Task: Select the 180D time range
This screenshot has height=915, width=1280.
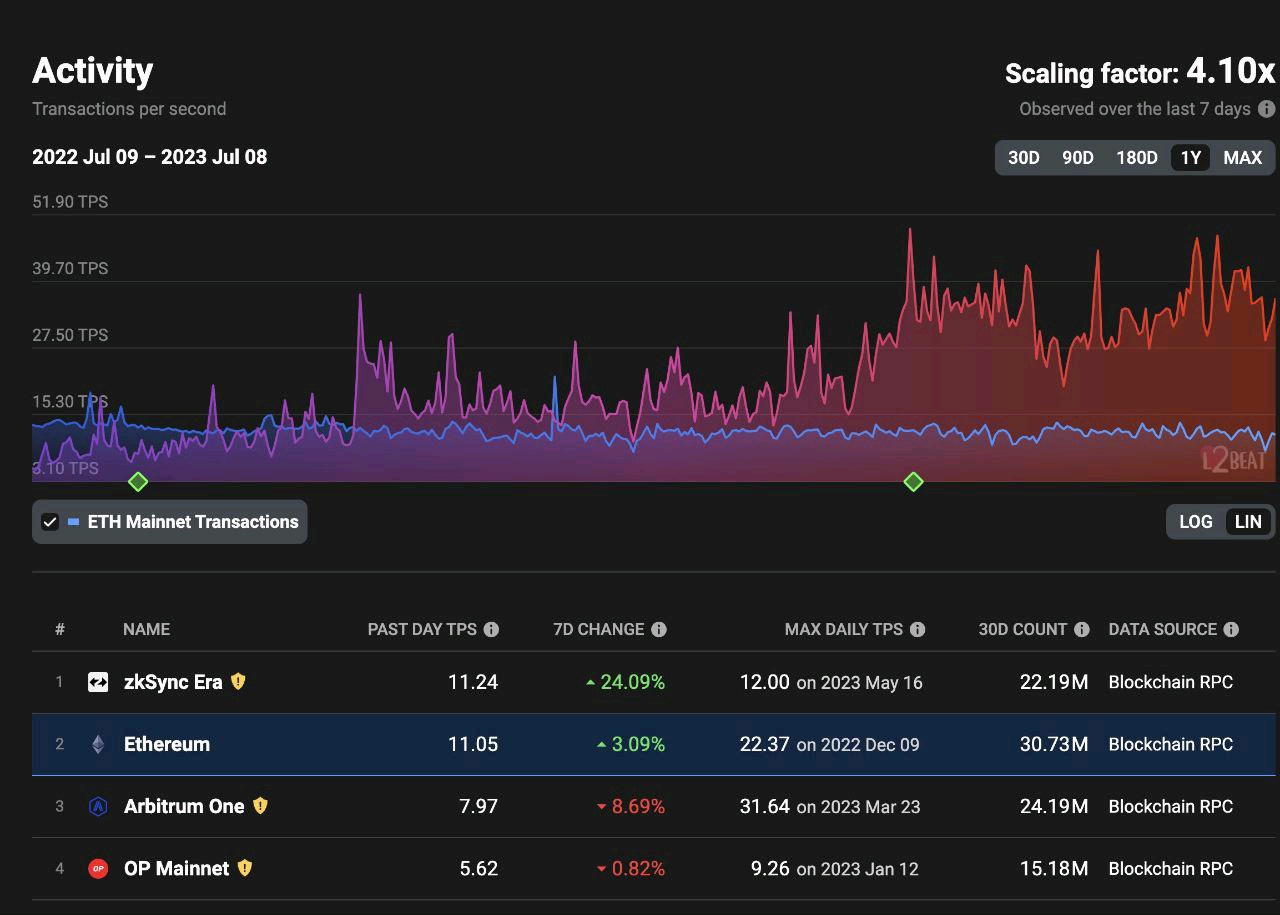Action: click(x=1136, y=158)
